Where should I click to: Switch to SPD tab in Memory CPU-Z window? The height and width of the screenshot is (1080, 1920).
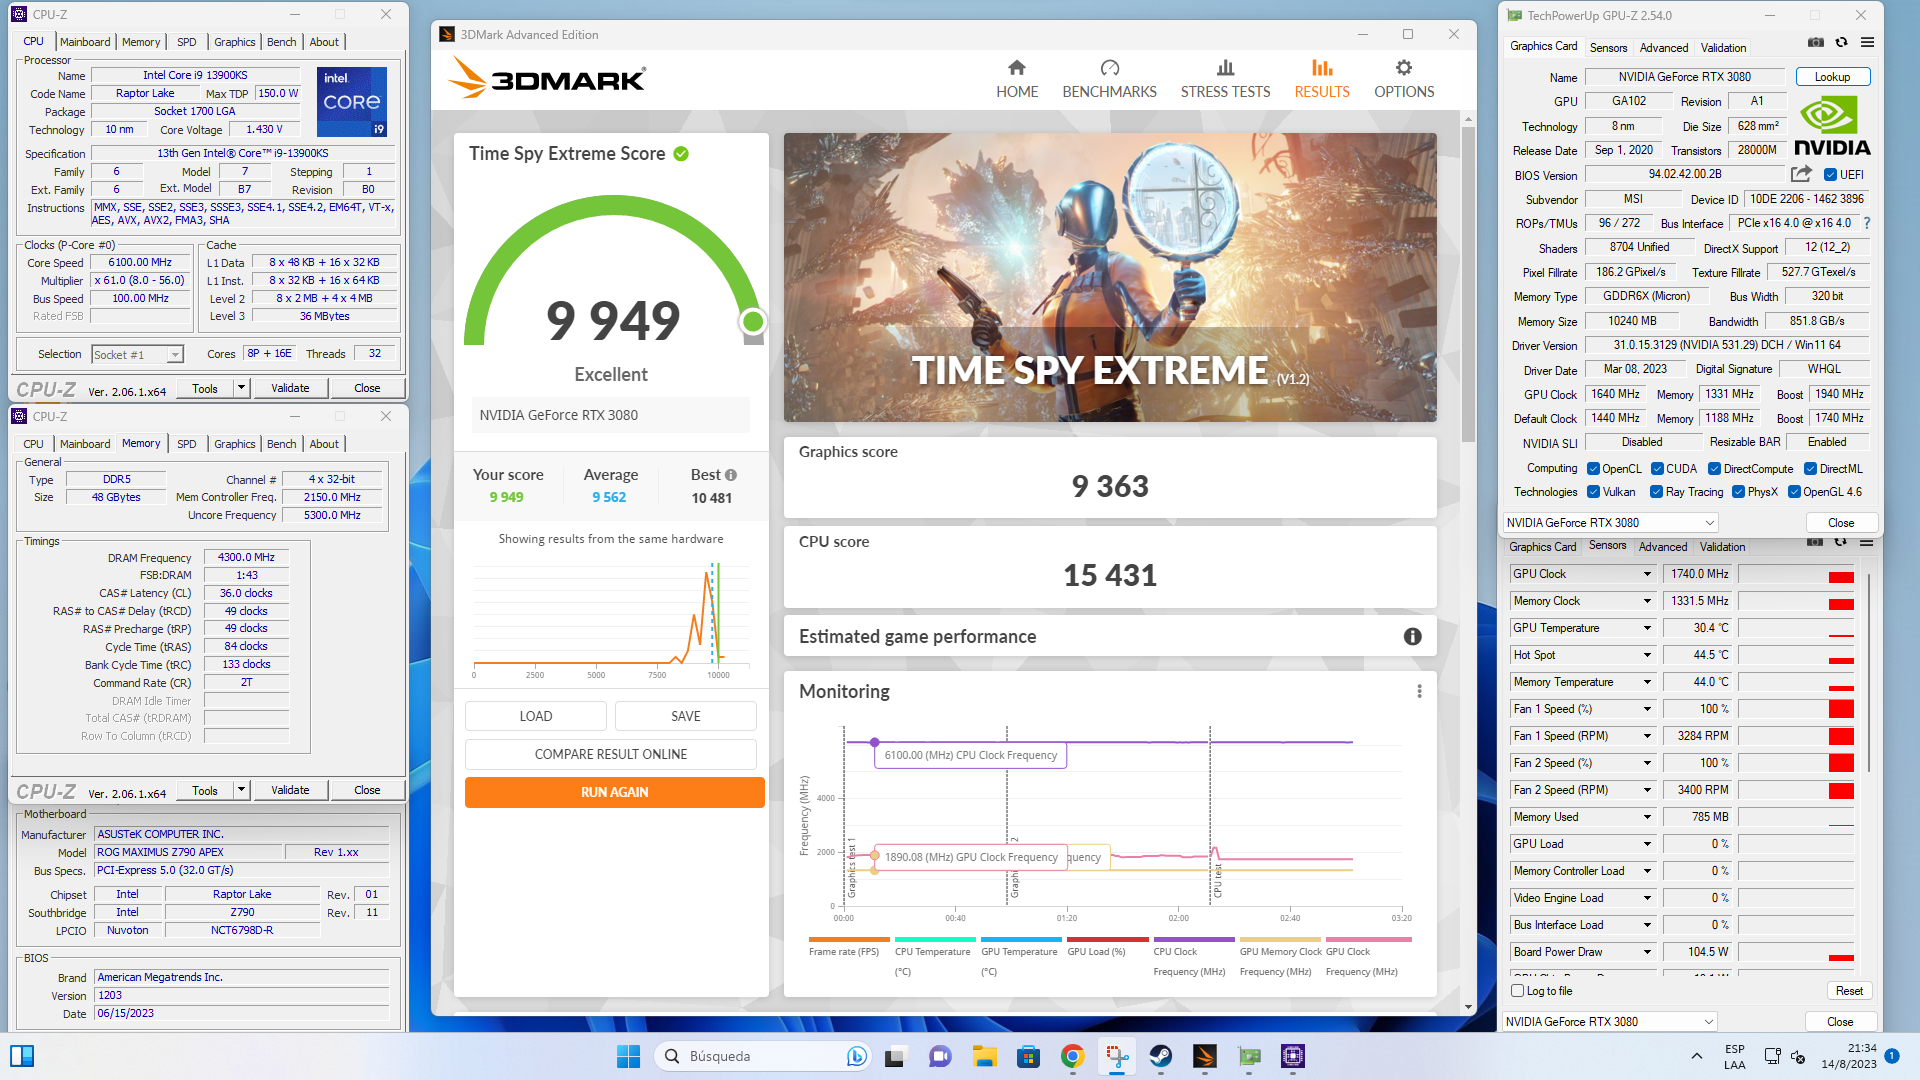click(x=186, y=444)
